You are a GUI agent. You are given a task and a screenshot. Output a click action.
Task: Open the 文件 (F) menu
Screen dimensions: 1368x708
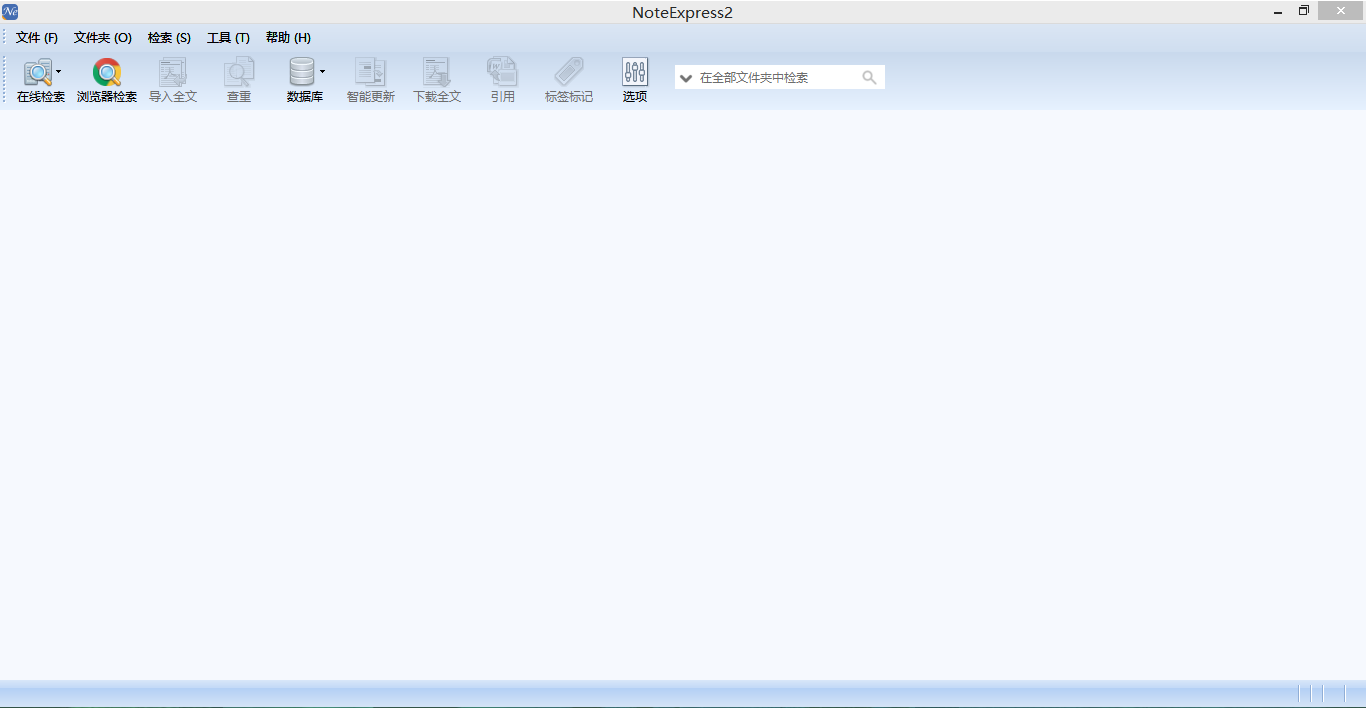tap(37, 38)
